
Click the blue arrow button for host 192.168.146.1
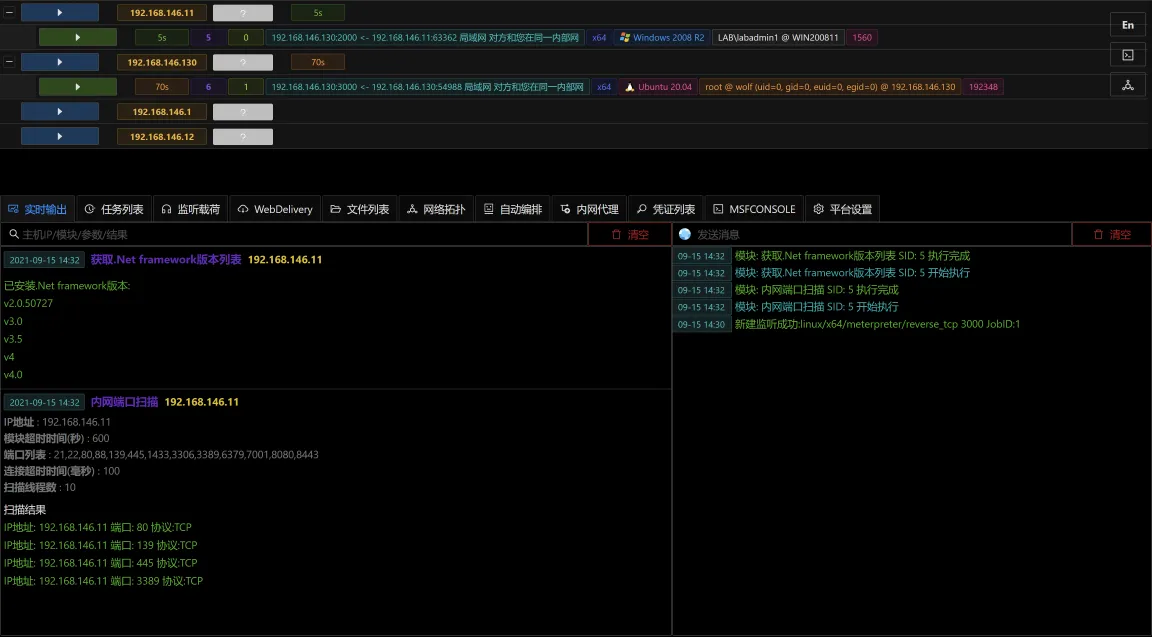tap(60, 112)
